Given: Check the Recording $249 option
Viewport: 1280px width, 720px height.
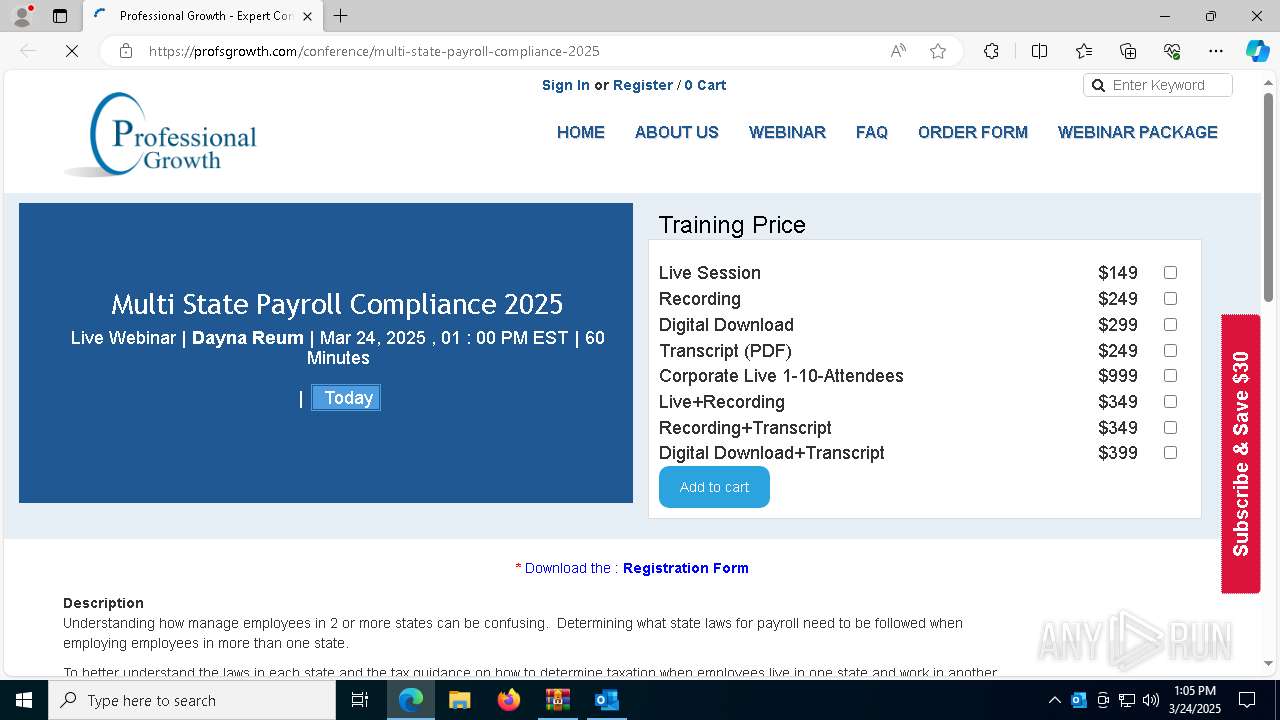Looking at the screenshot, I should [1170, 299].
